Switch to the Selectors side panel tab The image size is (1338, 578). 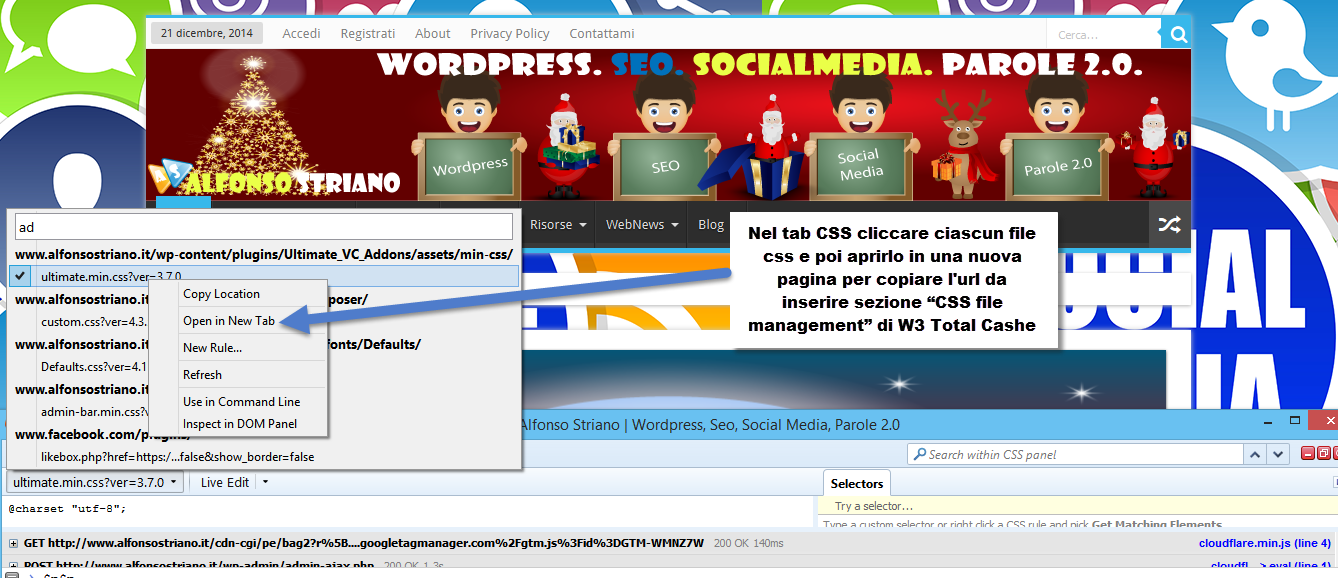[857, 484]
